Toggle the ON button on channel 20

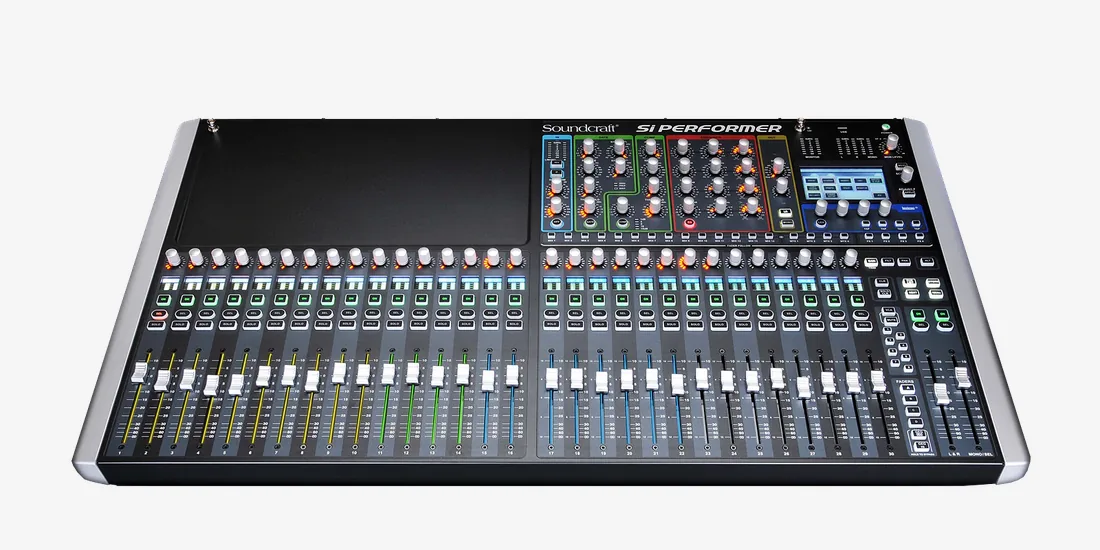623,300
